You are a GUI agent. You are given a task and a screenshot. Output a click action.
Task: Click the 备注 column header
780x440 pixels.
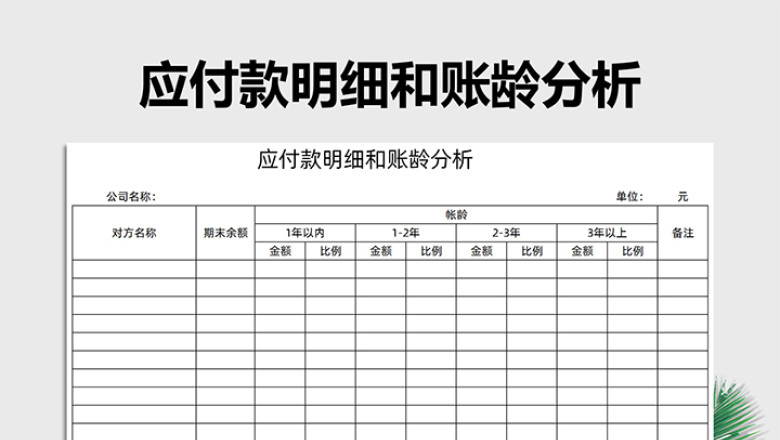pyautogui.click(x=682, y=233)
